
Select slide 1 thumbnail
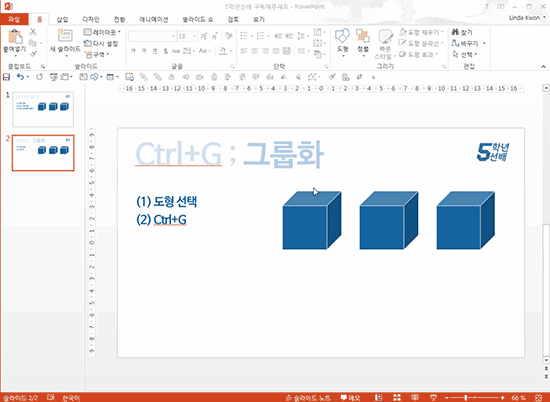point(43,109)
